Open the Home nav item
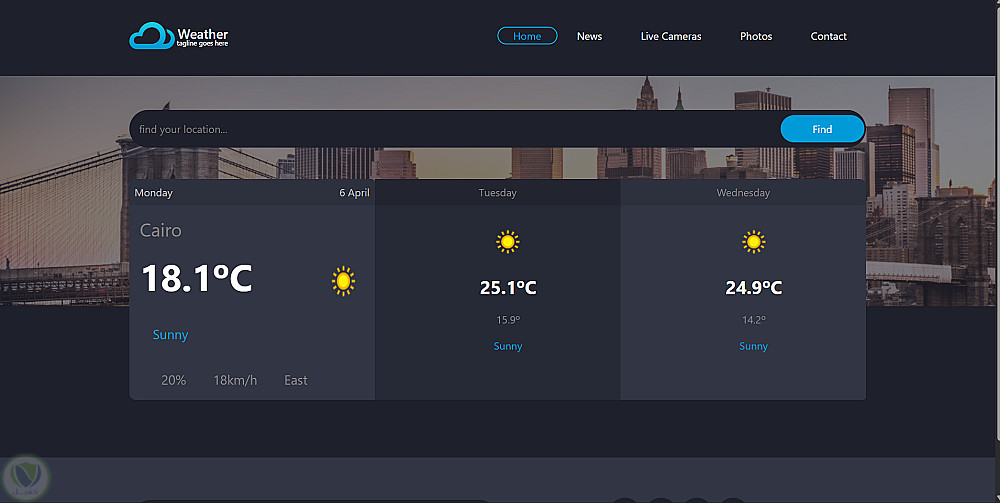The image size is (1000, 503). coord(527,36)
